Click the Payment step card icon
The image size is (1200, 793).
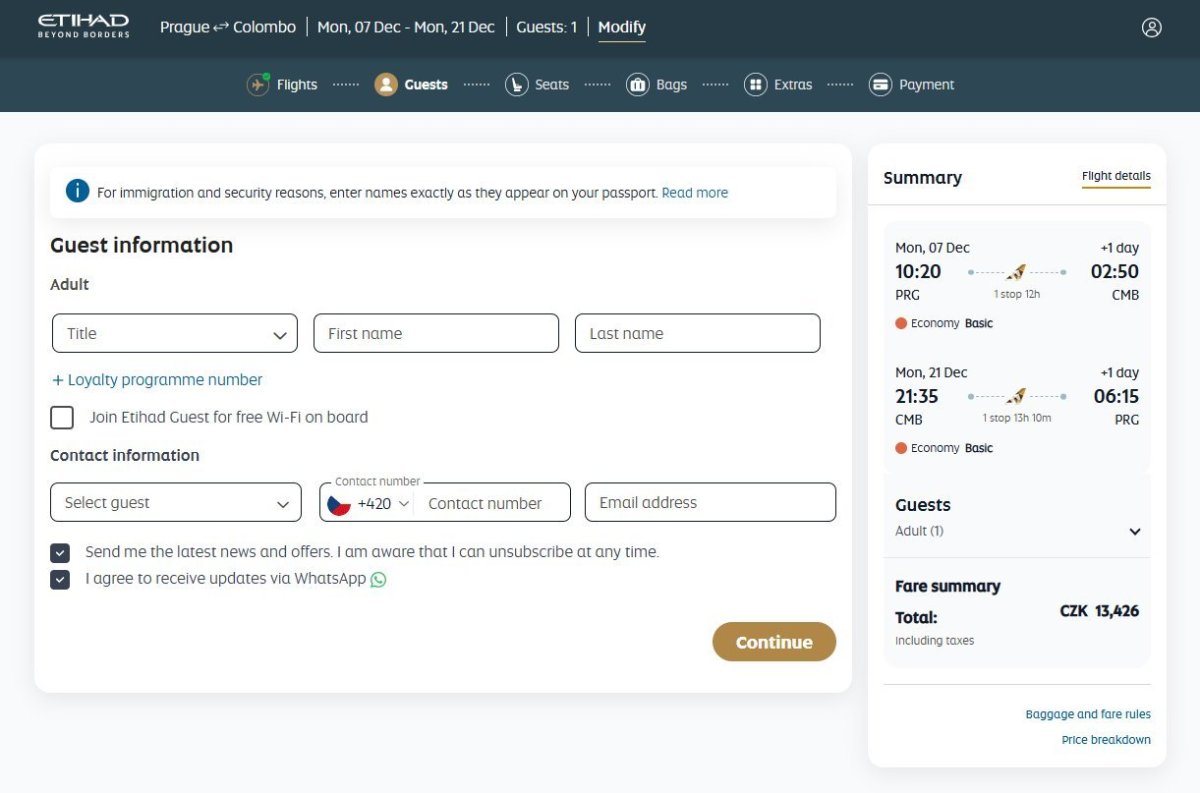tap(880, 85)
